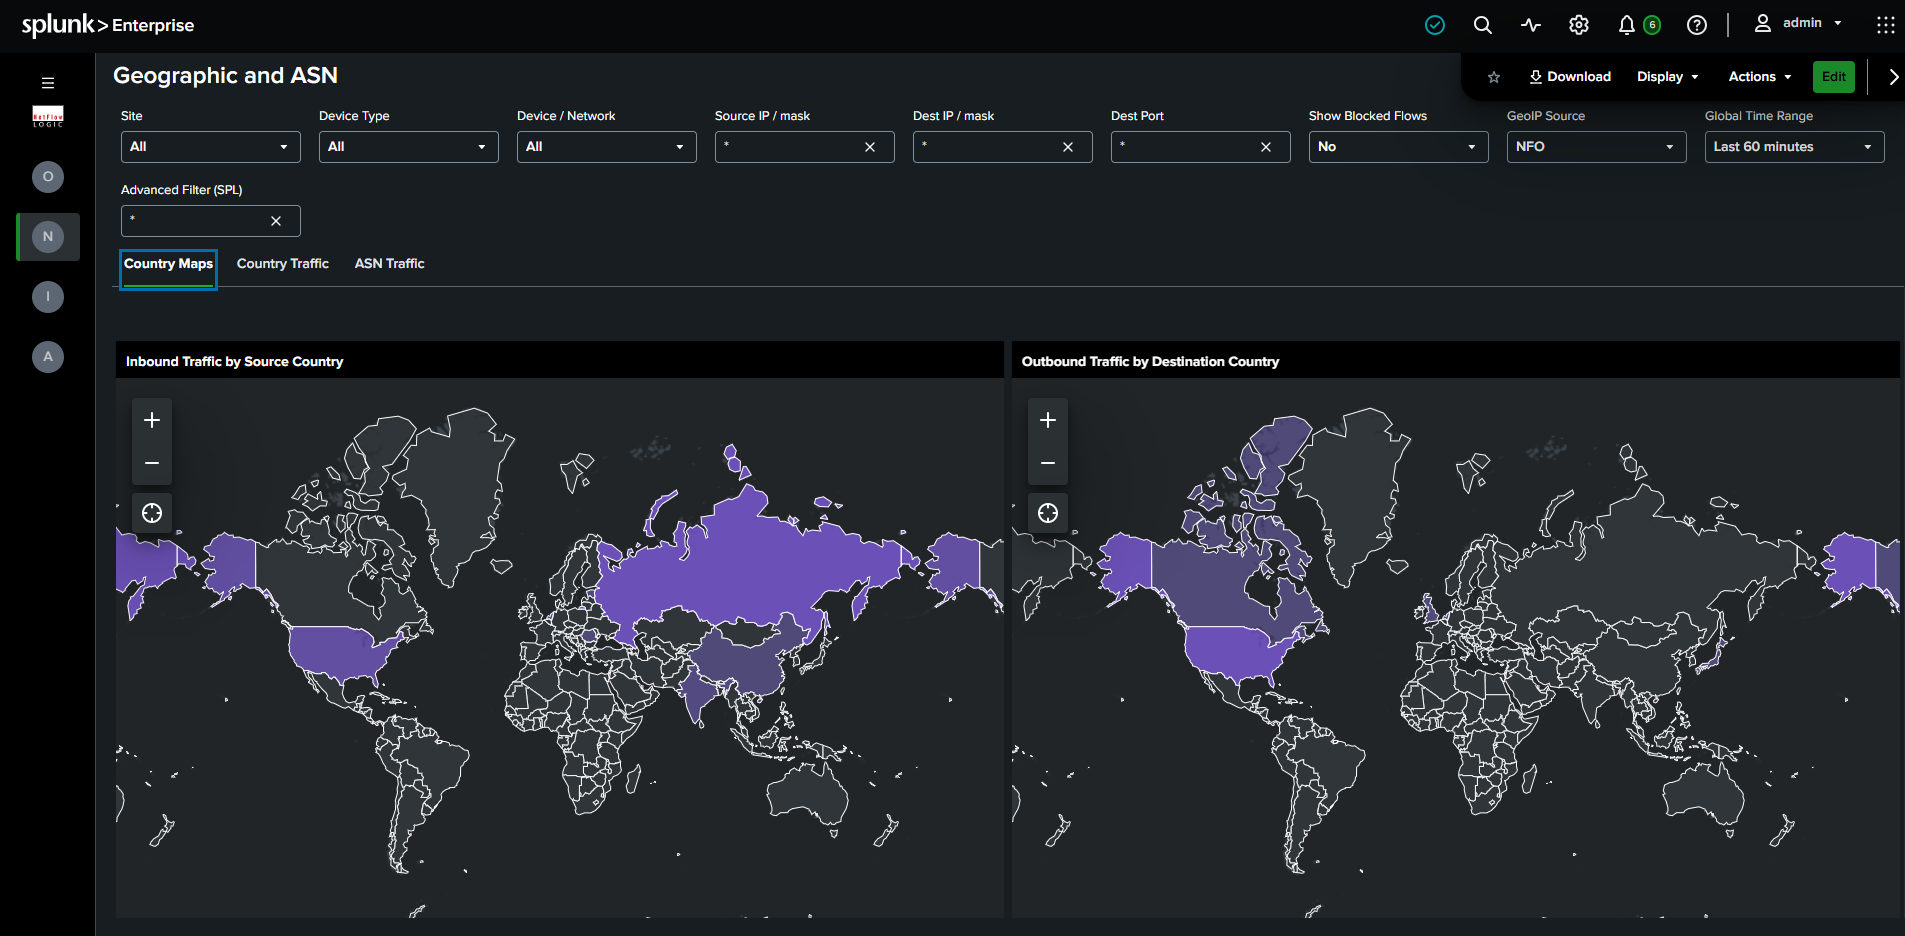The image size is (1905, 936).
Task: Open the GeoIP Source dropdown
Action: [1596, 147]
